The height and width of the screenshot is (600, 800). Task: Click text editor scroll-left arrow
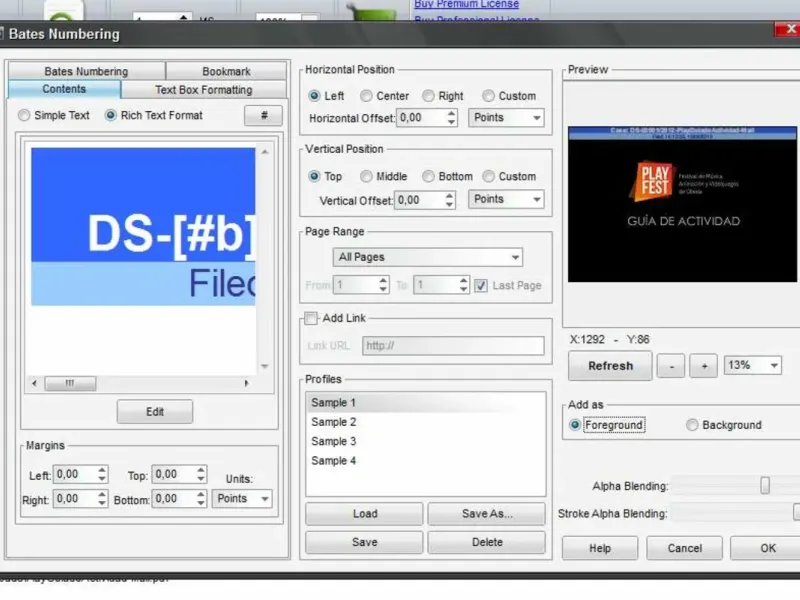34,383
